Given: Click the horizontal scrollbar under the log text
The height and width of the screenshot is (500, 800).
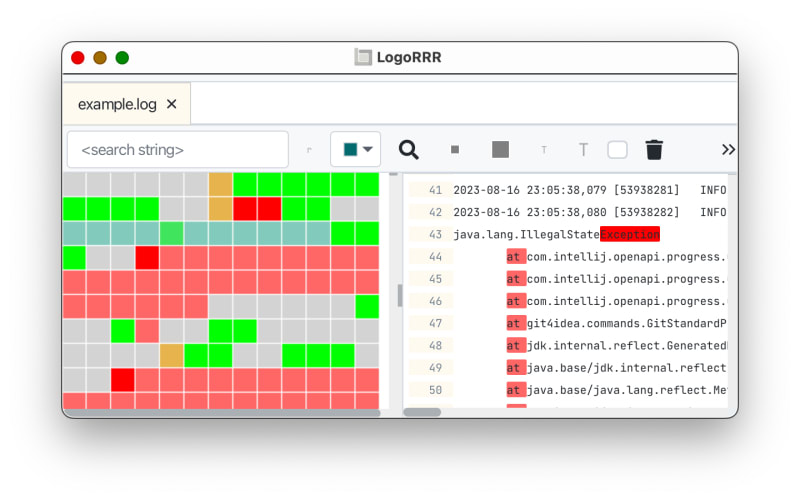Looking at the screenshot, I should pos(422,412).
